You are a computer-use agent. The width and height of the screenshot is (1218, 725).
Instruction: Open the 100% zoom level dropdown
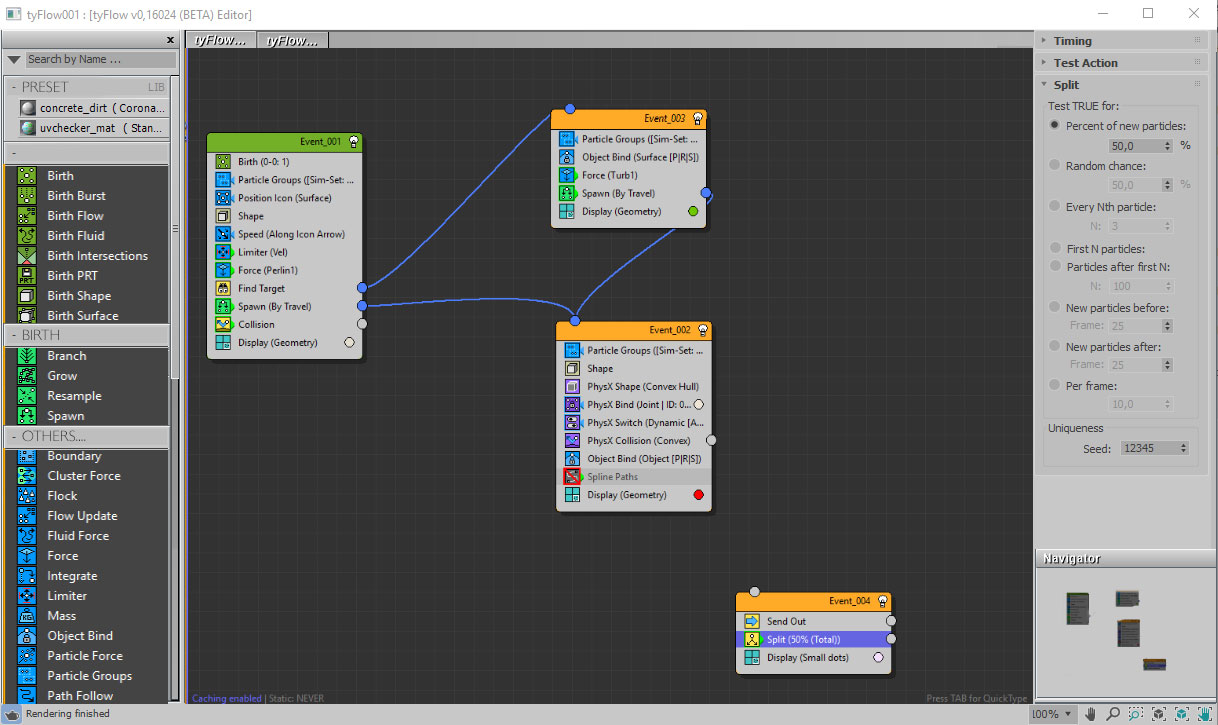1053,714
